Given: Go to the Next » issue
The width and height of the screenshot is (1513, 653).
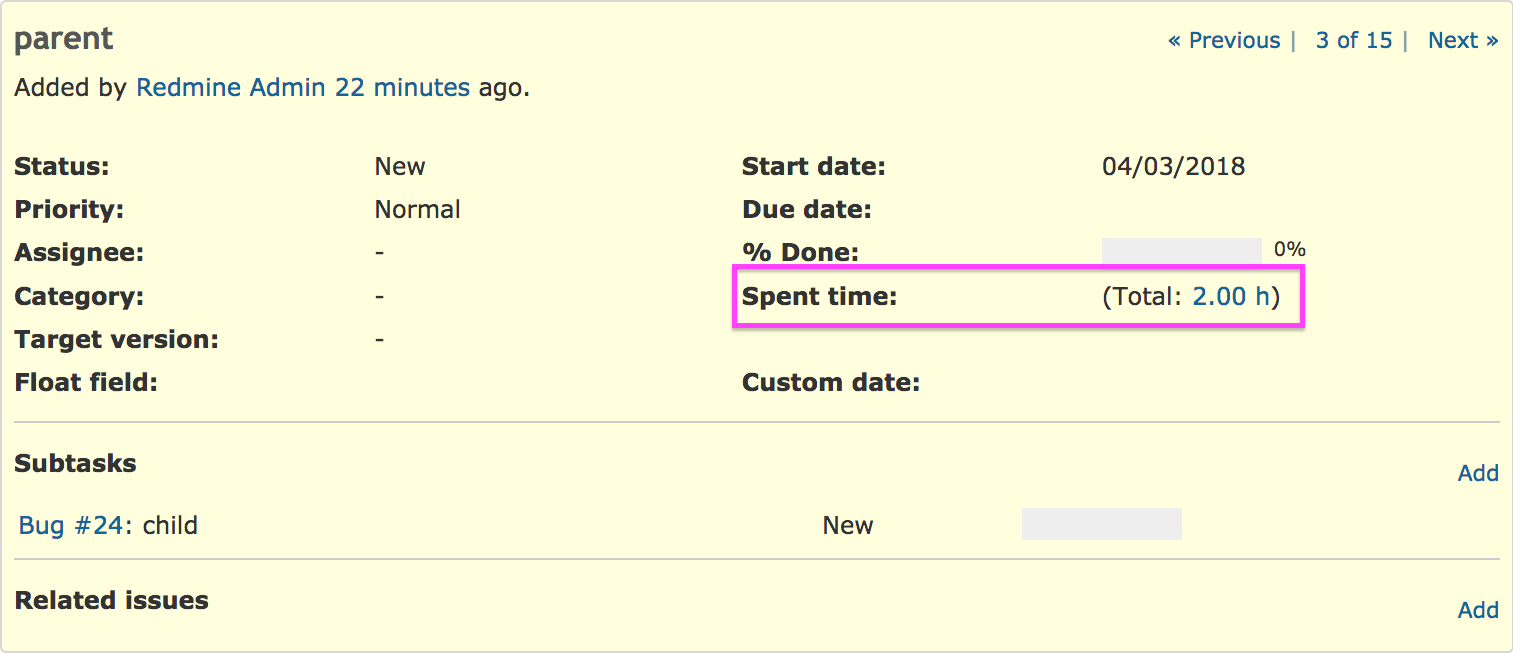Looking at the screenshot, I should pos(1462,41).
